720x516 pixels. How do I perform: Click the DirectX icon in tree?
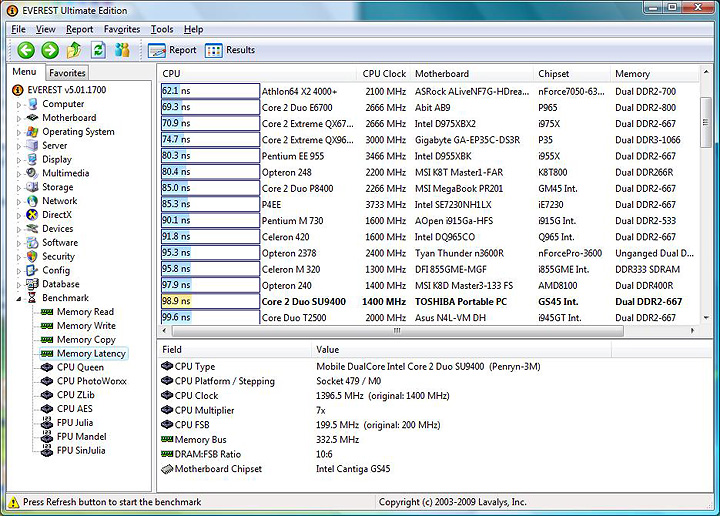click(32, 215)
